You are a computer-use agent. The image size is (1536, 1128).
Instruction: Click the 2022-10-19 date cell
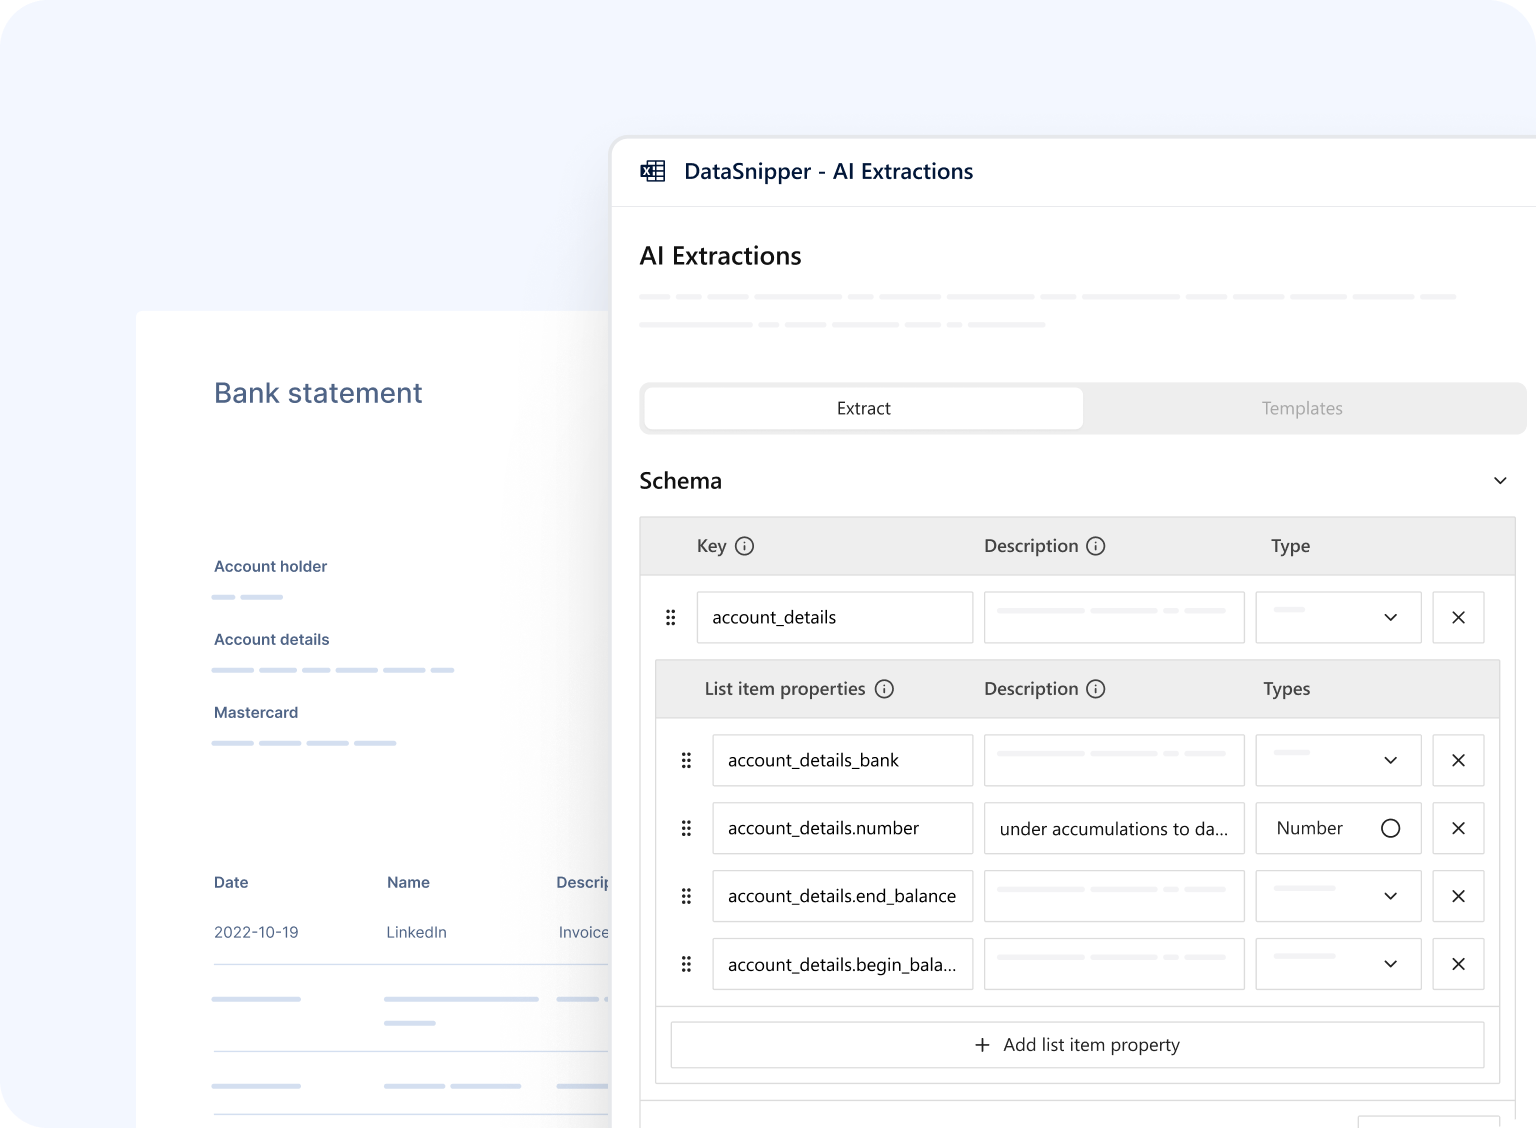coord(256,932)
